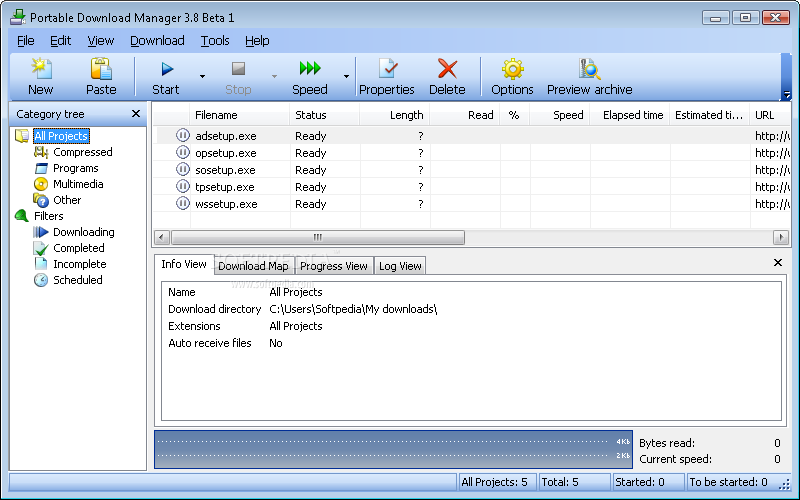Click the horizontal scrollbar right arrow
The height and width of the screenshot is (500, 800).
point(781,237)
